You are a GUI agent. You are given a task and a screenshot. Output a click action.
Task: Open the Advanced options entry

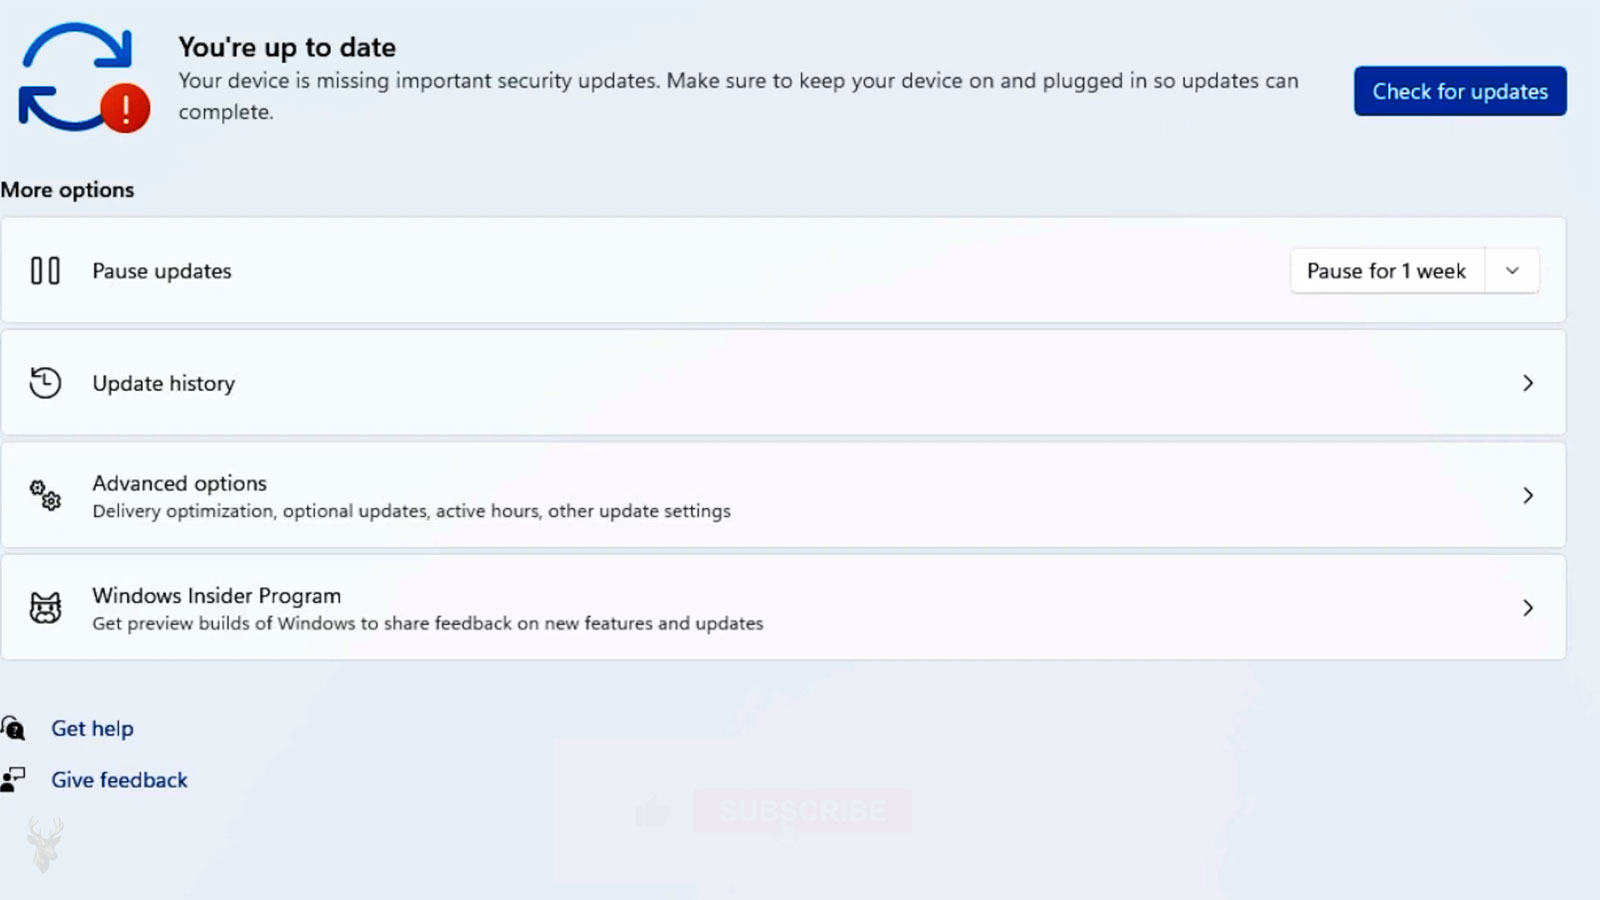pos(783,495)
